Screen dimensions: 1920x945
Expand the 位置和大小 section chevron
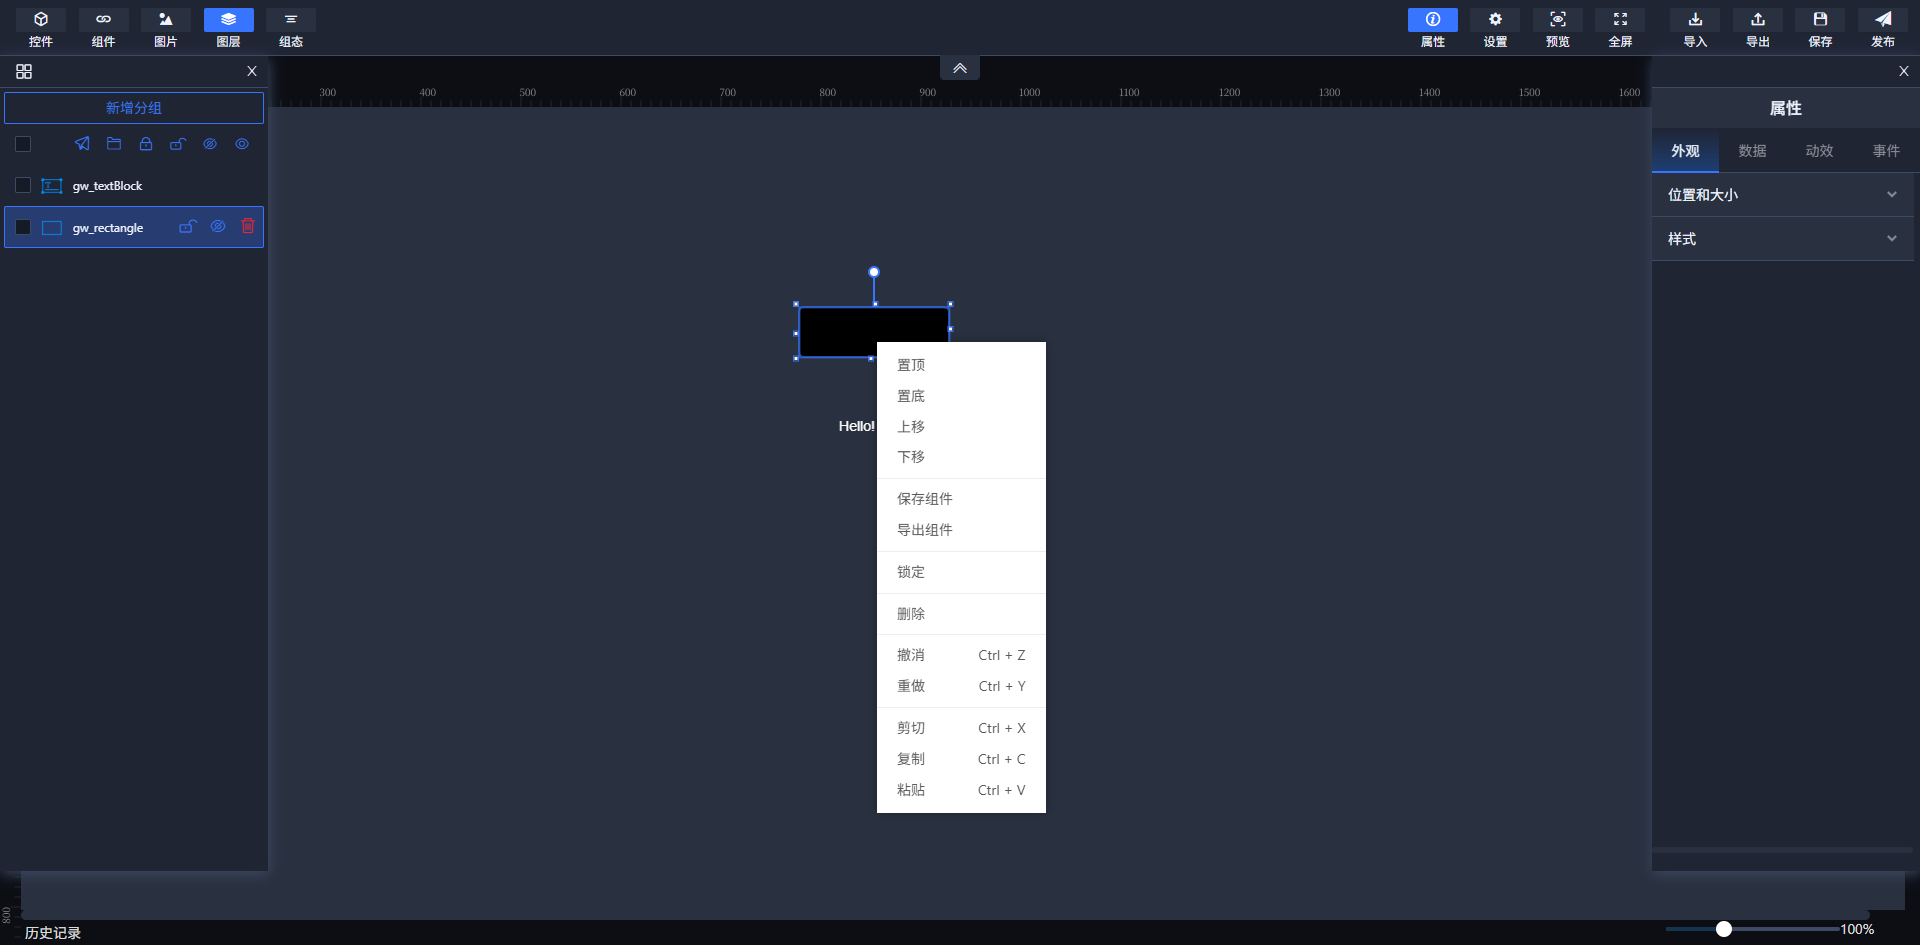[1892, 195]
